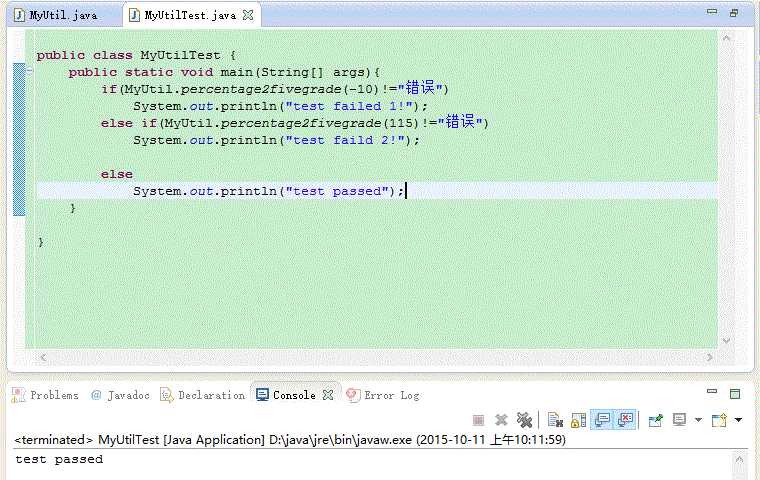Click editor vertical scrollbar up arrow
760x480 pixels.
(726, 37)
